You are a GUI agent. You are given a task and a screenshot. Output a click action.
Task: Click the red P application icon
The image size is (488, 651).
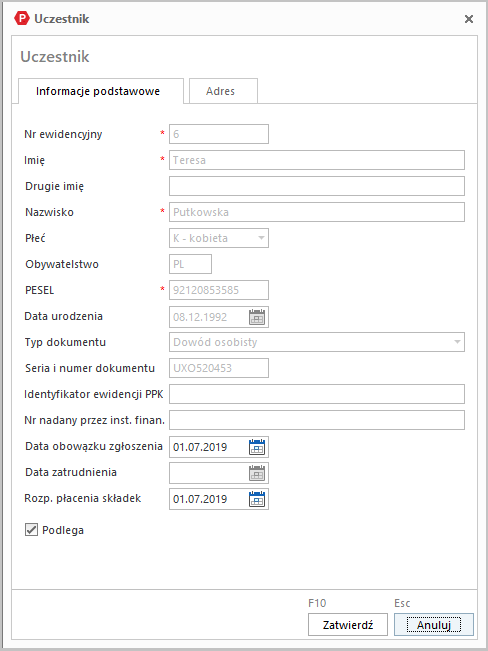pos(22,19)
